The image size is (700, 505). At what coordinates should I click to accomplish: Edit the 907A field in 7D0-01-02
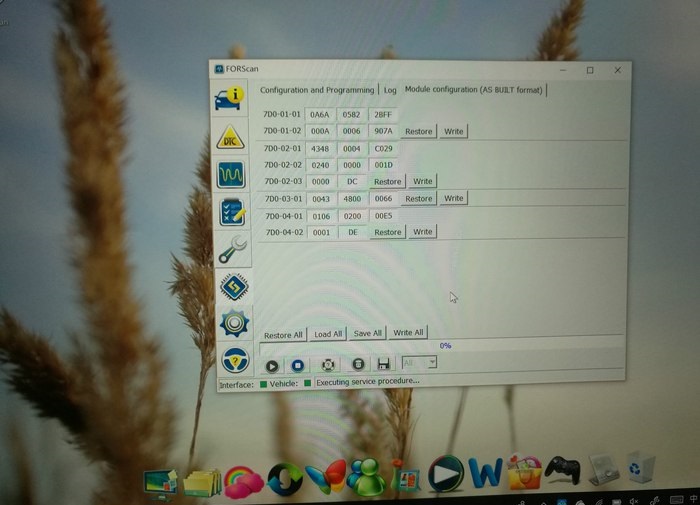tap(383, 131)
